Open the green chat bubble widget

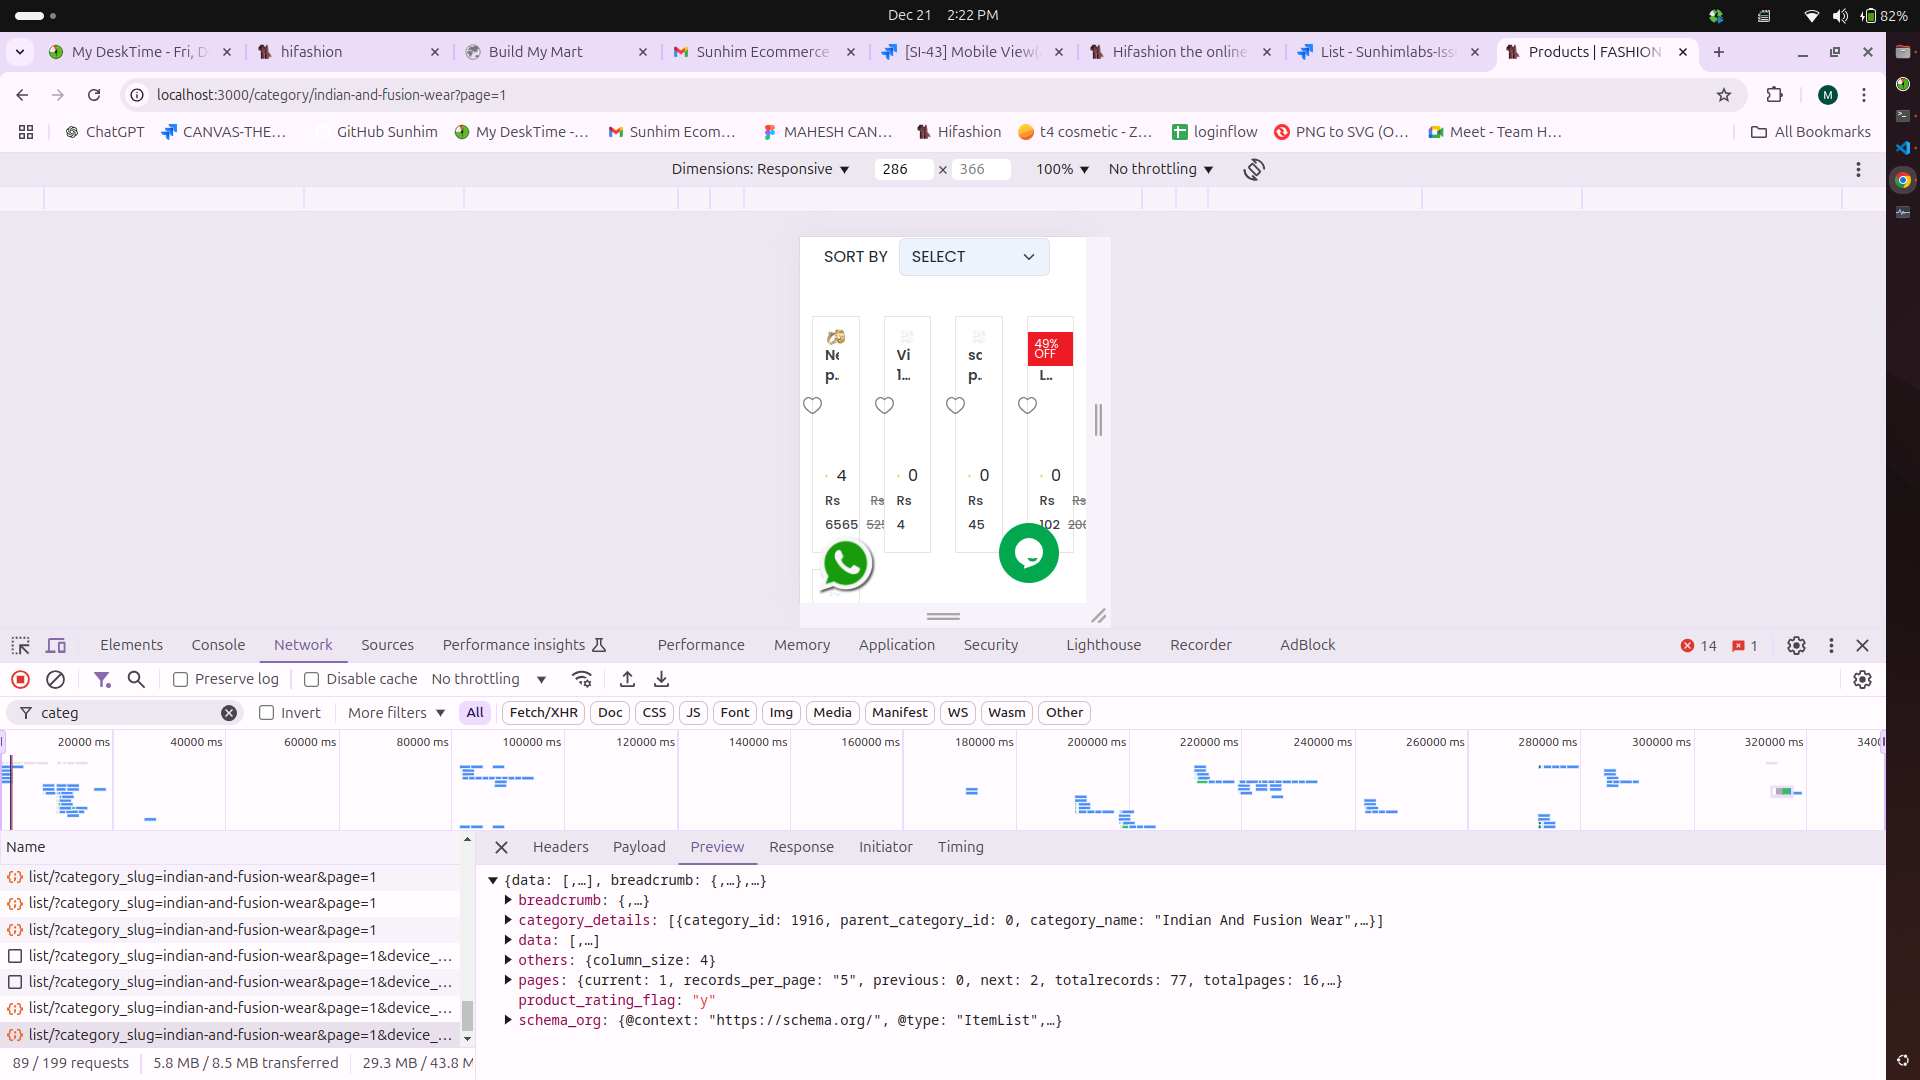tap(1029, 553)
